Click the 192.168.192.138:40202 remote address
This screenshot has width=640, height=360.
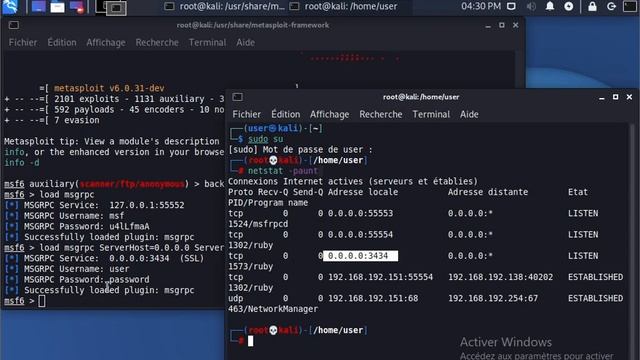coord(500,277)
